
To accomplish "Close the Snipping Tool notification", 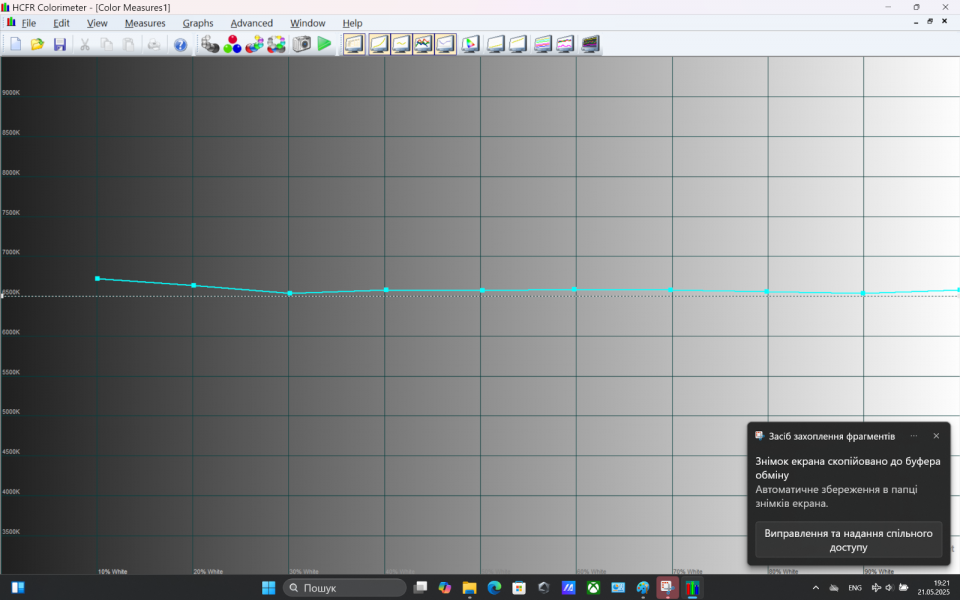I will coord(936,436).
